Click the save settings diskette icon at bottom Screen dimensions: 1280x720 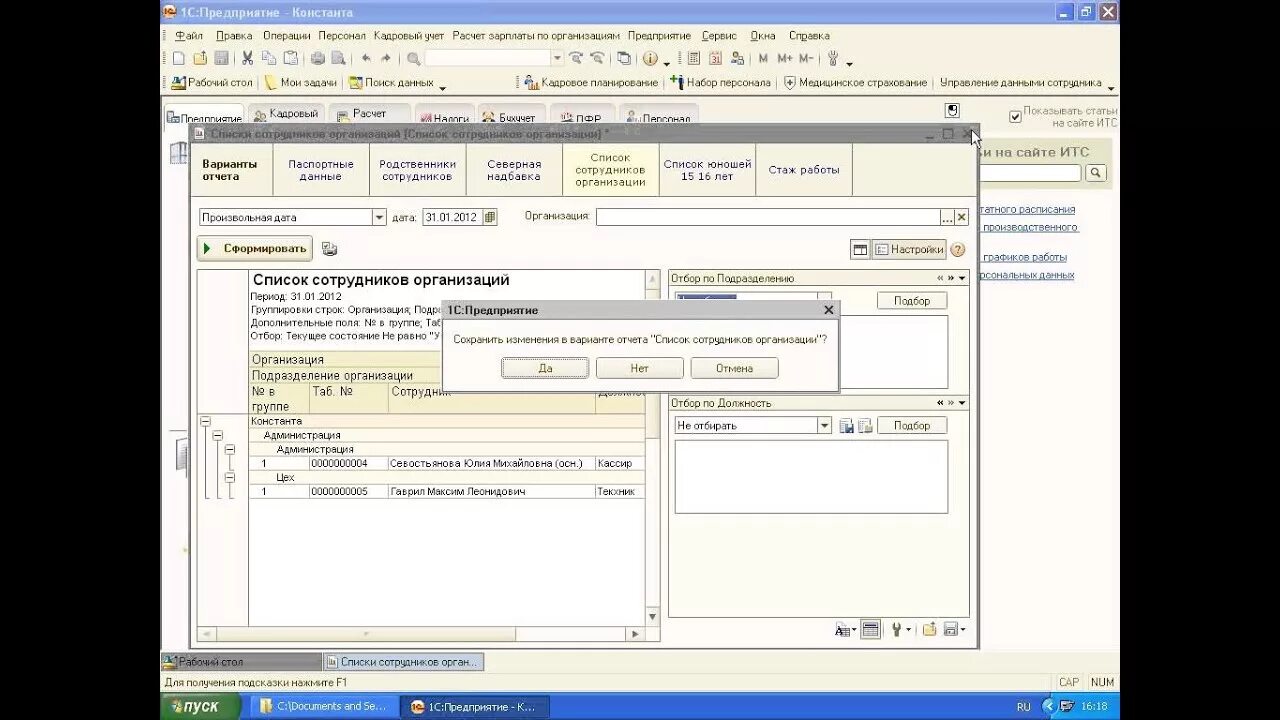click(950, 629)
